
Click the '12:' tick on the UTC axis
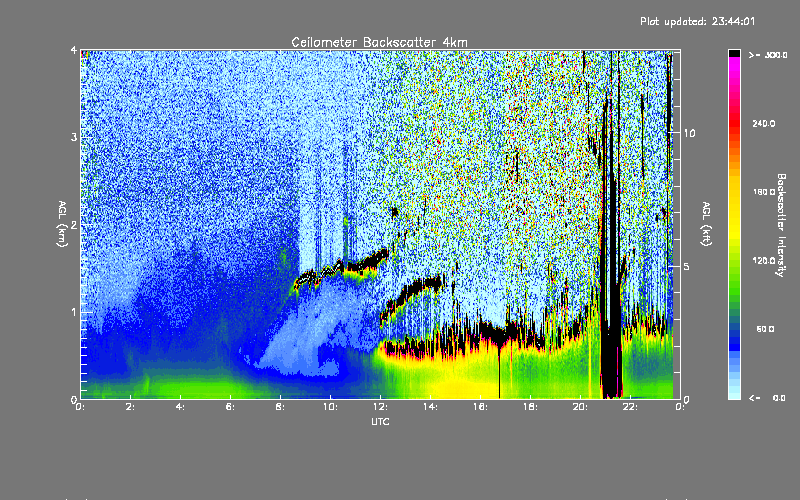tap(381, 407)
